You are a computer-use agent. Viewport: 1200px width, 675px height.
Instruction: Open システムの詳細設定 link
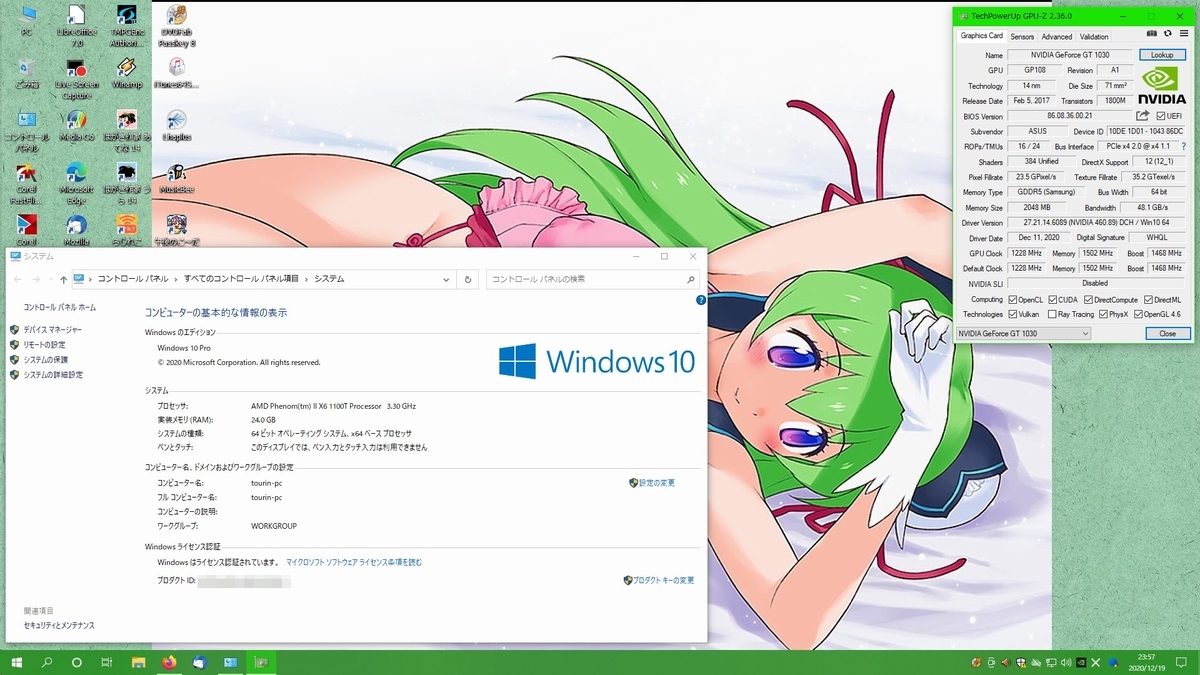pyautogui.click(x=53, y=374)
